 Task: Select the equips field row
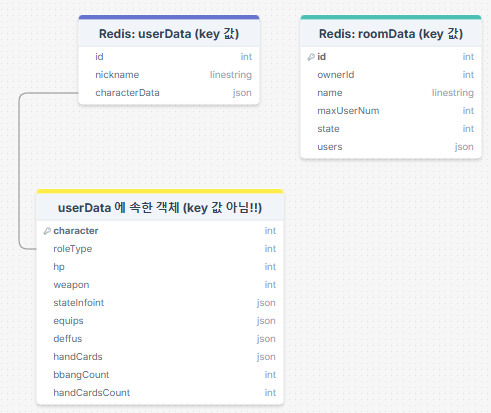(x=160, y=321)
